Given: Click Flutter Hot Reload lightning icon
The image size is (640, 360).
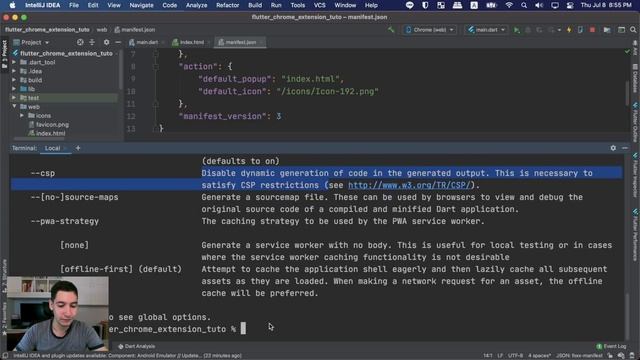Looking at the screenshot, I should [x=569, y=30].
